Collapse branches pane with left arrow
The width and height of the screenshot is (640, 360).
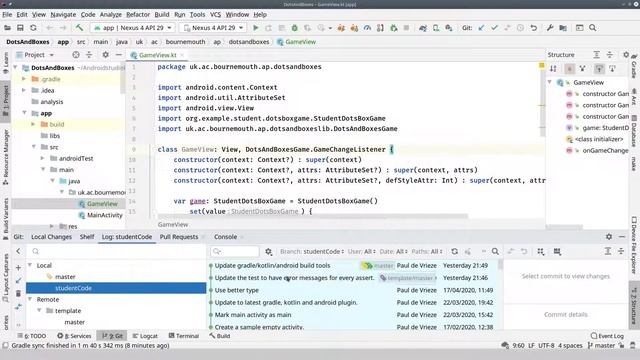click(18, 251)
